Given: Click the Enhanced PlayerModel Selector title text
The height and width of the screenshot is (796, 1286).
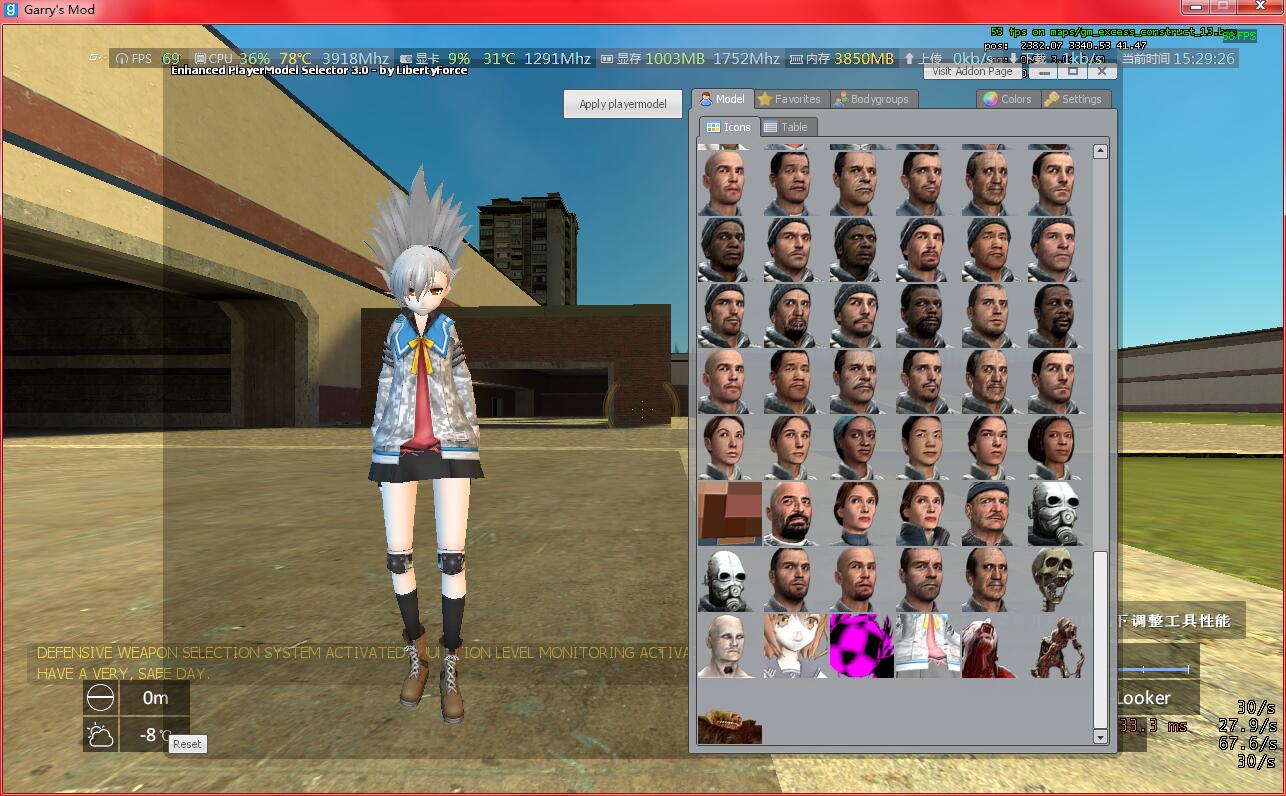Looking at the screenshot, I should pyautogui.click(x=319, y=70).
